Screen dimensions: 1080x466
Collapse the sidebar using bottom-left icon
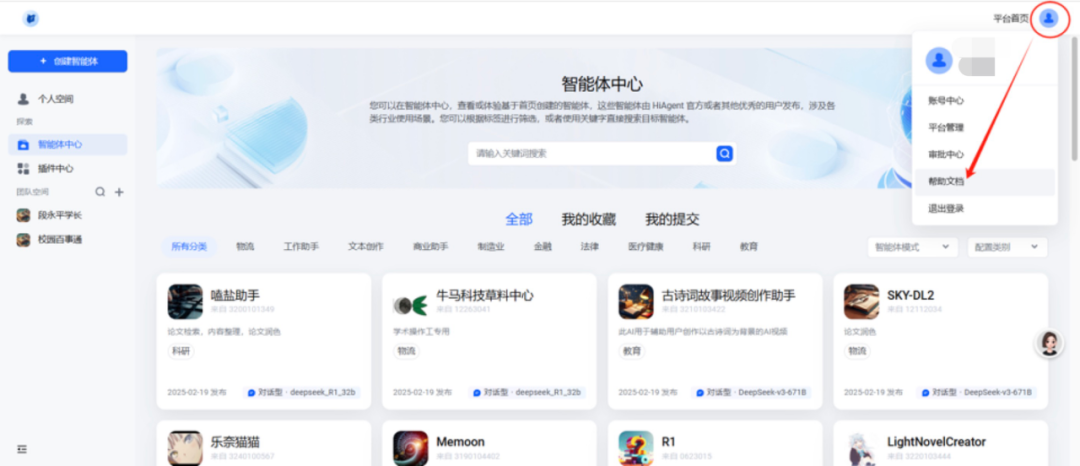22,449
